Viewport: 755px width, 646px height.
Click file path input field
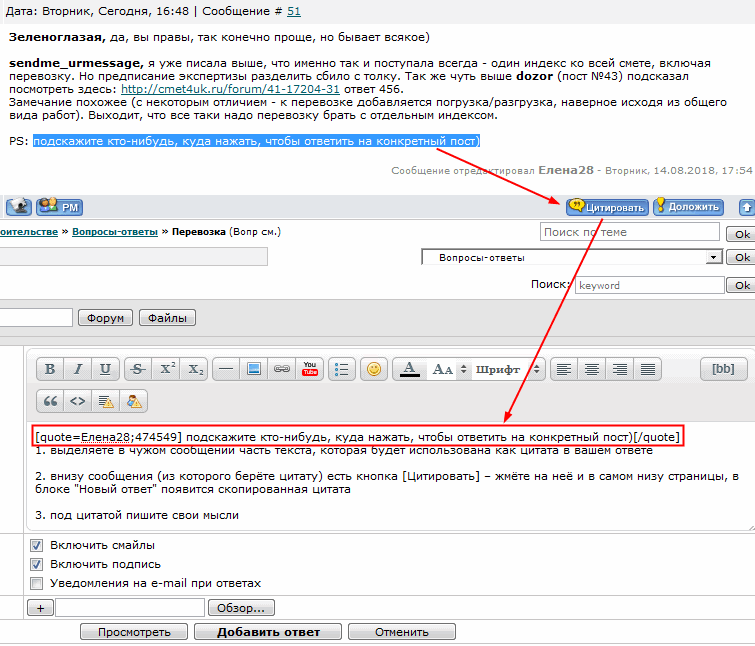click(x=130, y=608)
